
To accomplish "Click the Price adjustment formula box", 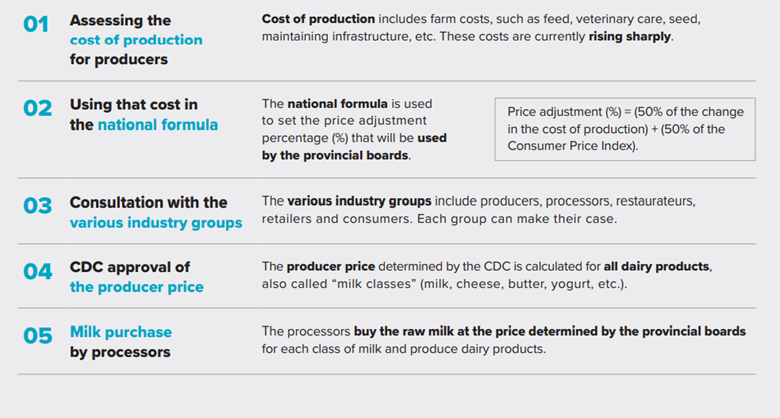I will pos(623,128).
